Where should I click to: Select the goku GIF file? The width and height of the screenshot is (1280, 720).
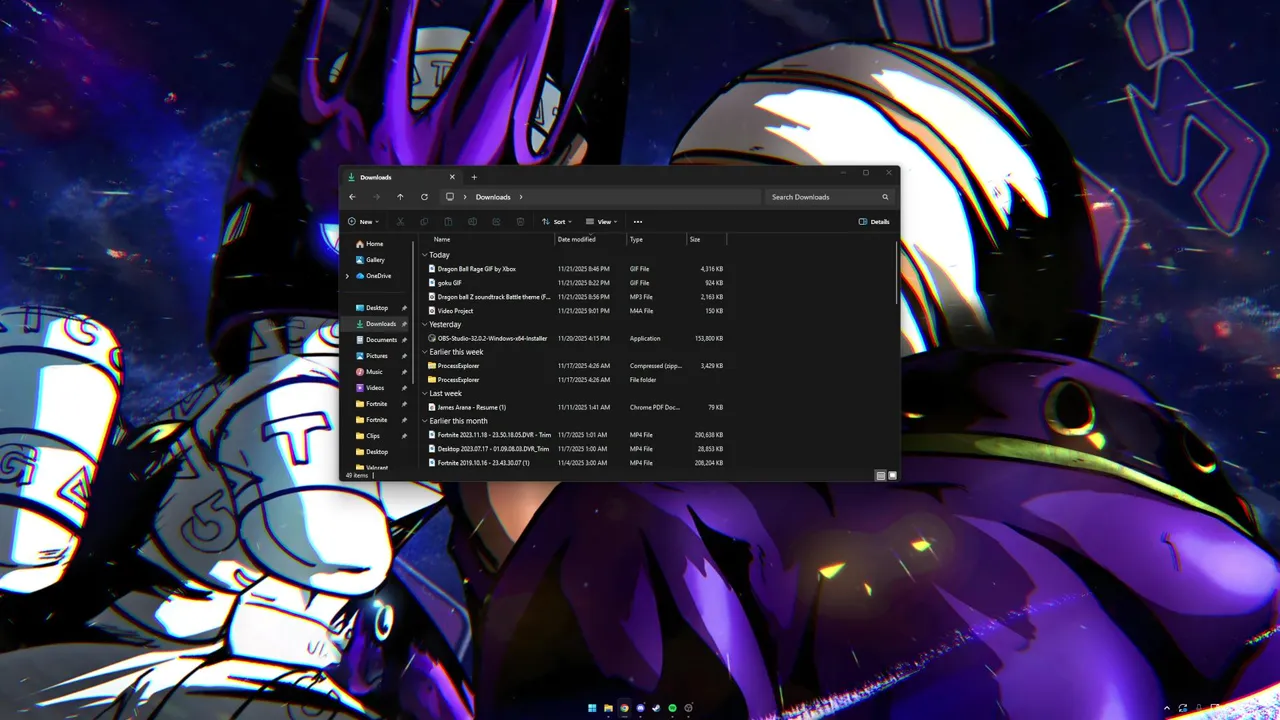[x=575, y=283]
